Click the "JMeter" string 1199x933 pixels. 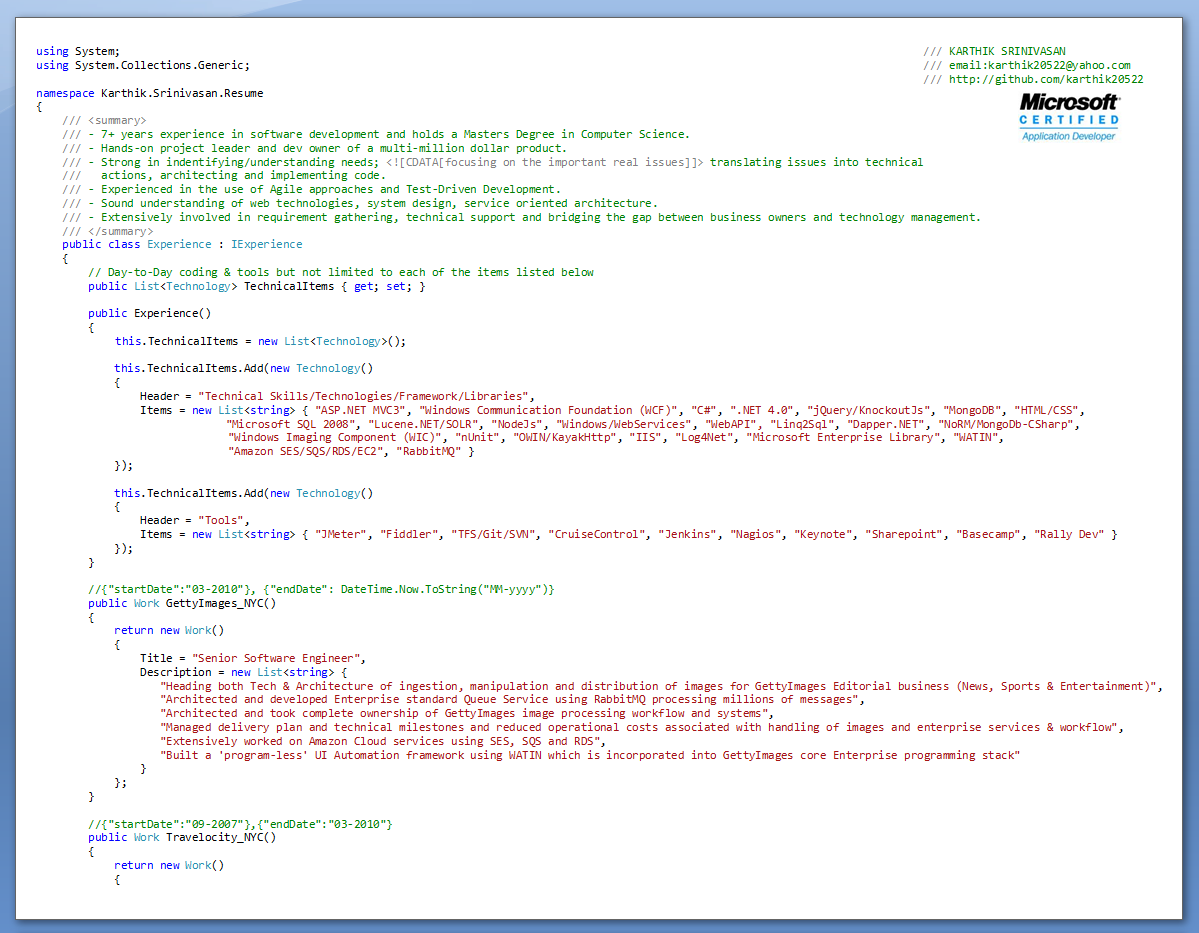[340, 534]
